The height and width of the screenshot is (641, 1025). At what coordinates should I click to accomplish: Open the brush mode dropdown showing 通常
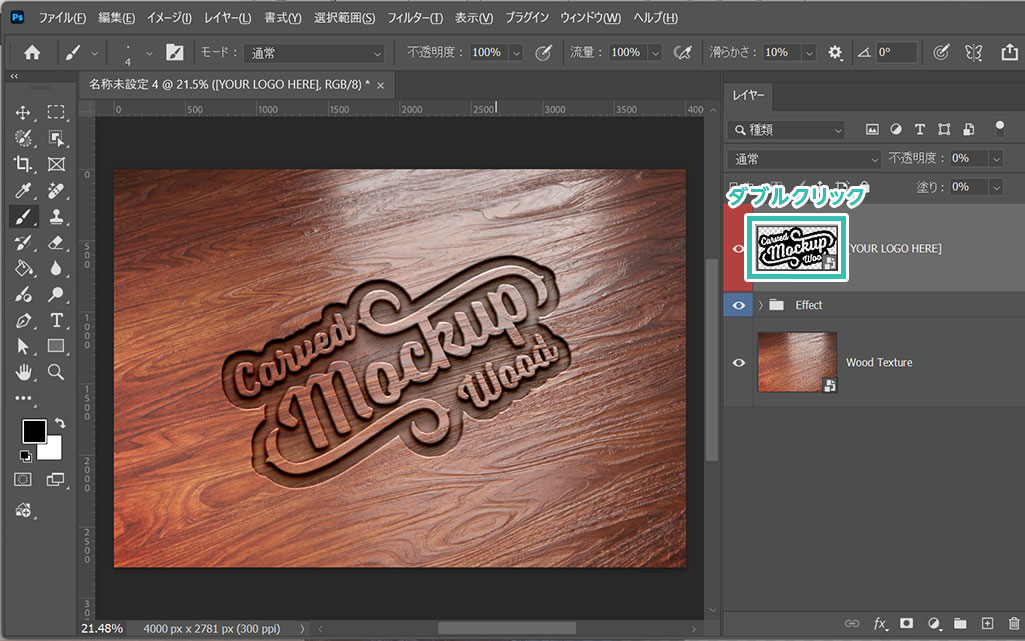(x=316, y=52)
